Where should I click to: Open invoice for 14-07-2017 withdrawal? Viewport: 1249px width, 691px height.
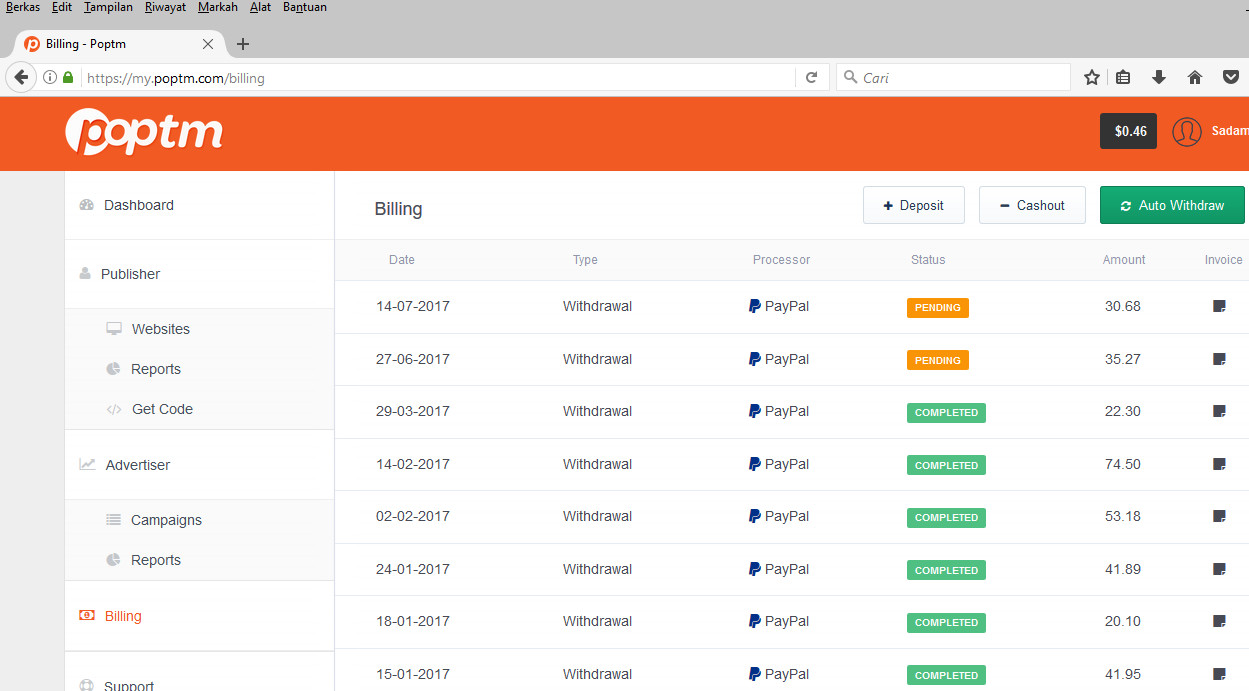pyautogui.click(x=1219, y=306)
